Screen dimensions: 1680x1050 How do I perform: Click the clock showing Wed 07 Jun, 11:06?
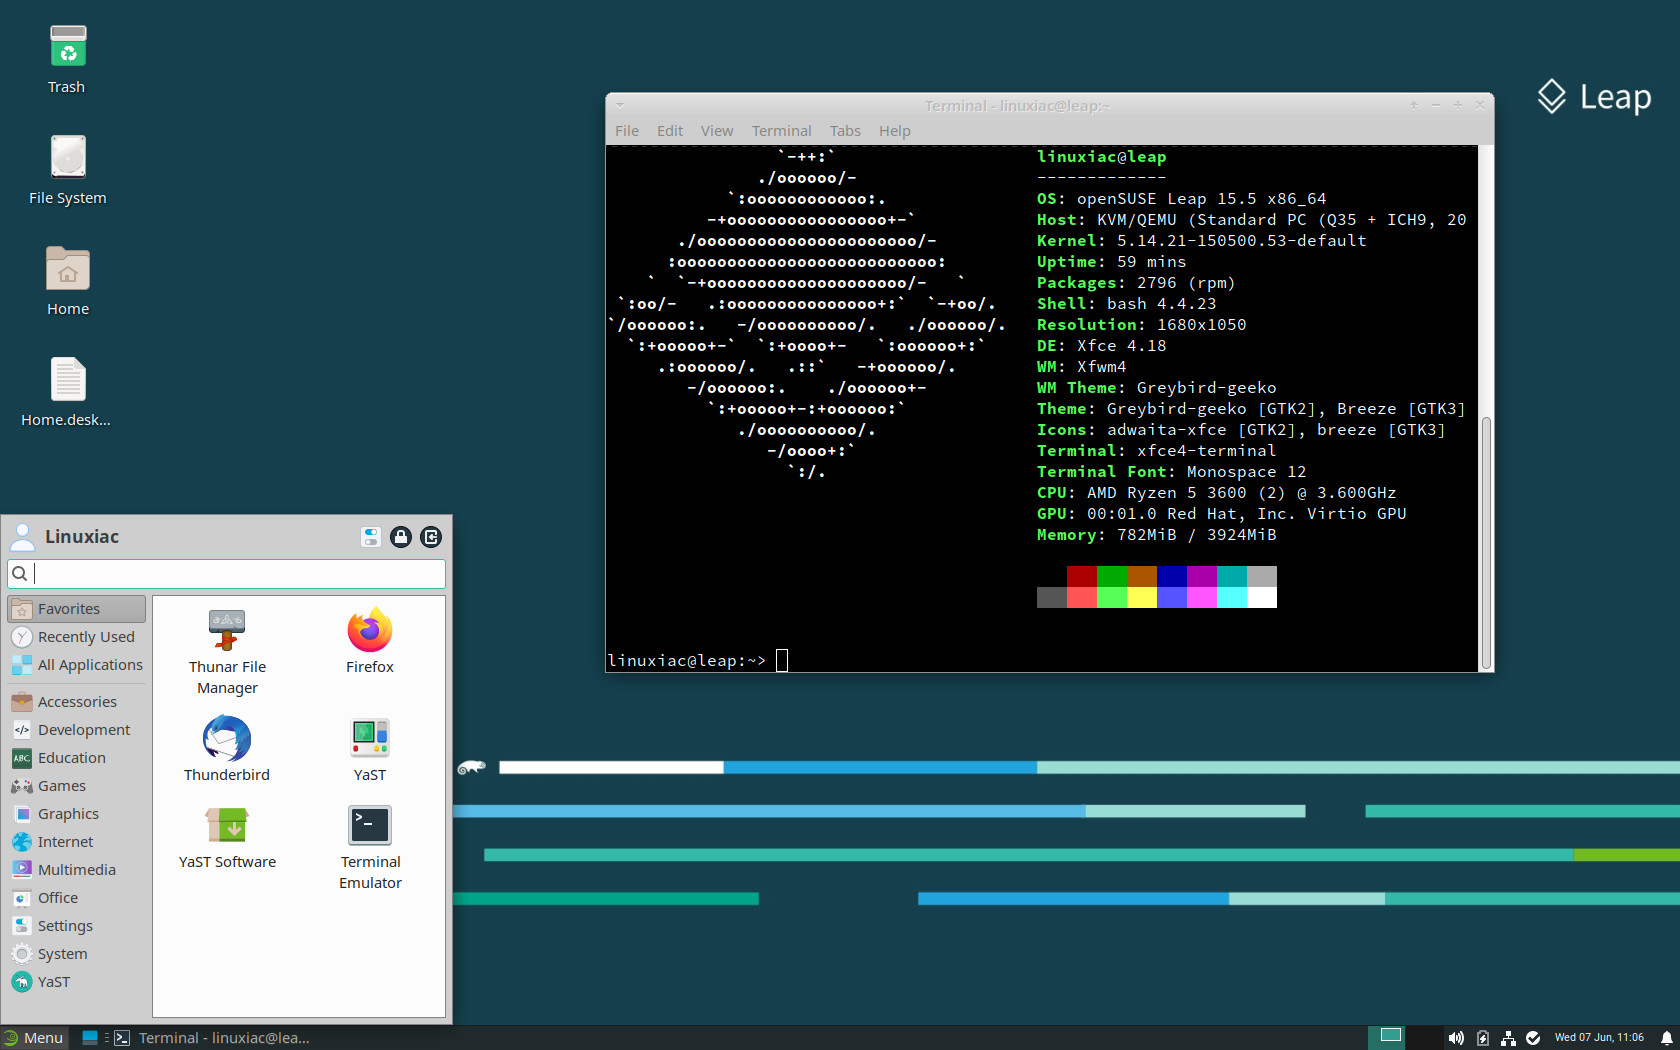click(x=1599, y=1038)
